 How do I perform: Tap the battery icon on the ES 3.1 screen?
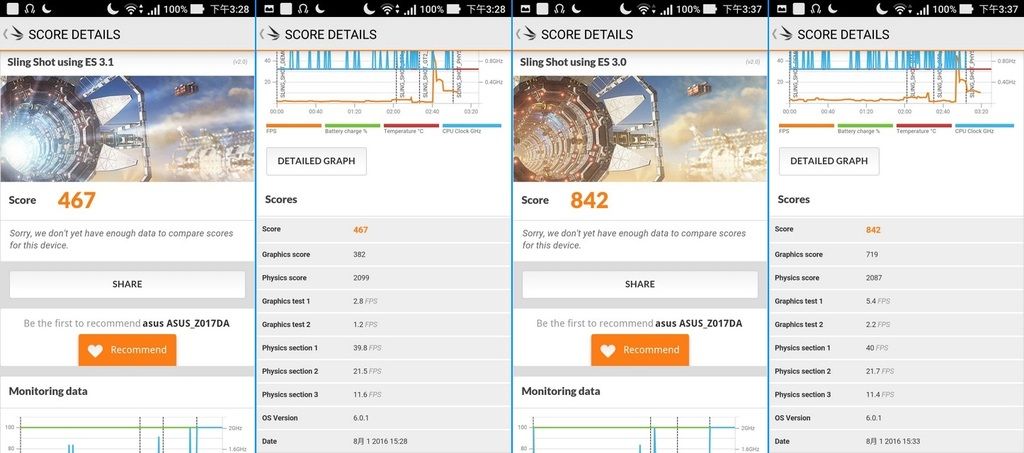[x=197, y=9]
